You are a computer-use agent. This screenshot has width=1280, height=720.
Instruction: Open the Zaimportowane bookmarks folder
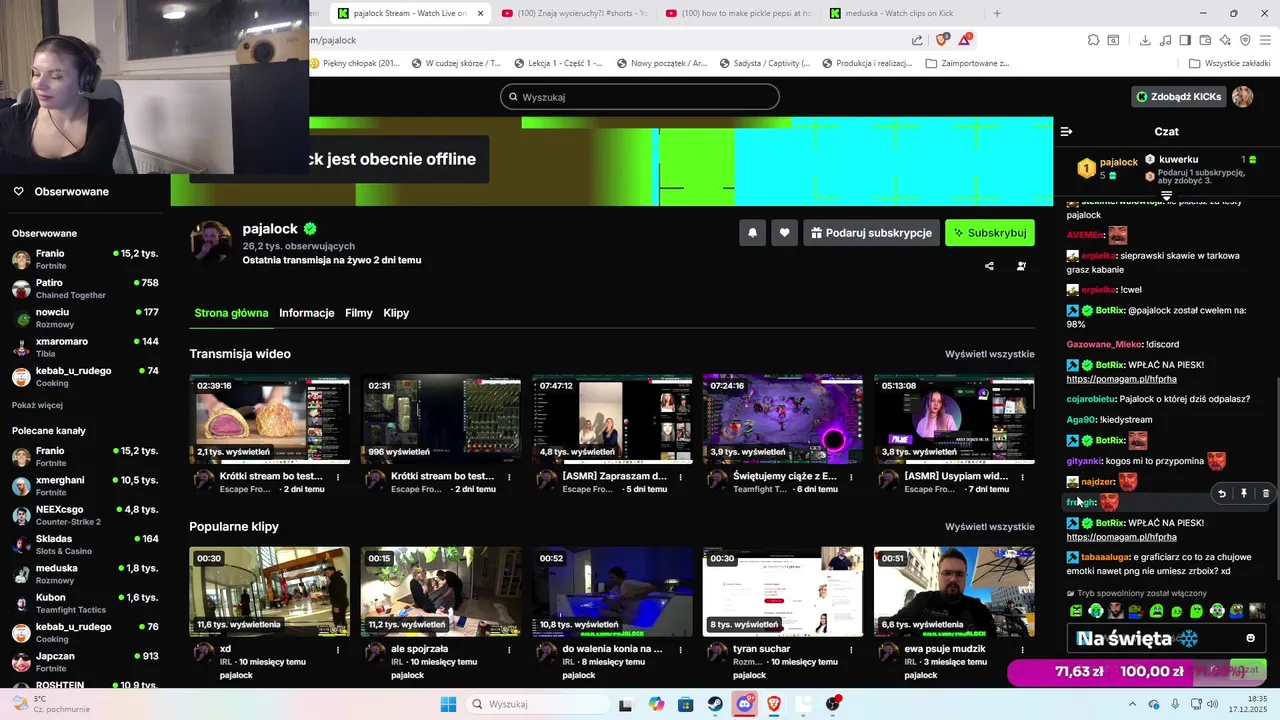click(x=967, y=63)
